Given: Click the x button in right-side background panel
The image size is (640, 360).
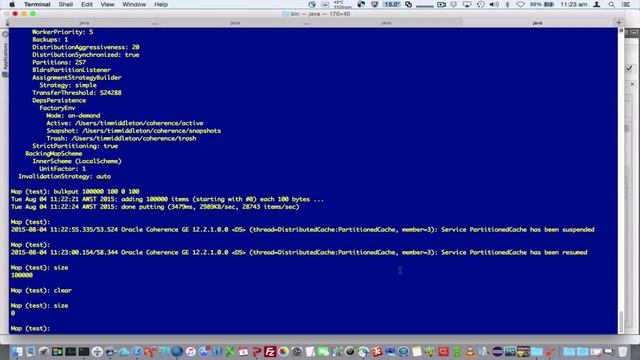Looking at the screenshot, I should [632, 84].
